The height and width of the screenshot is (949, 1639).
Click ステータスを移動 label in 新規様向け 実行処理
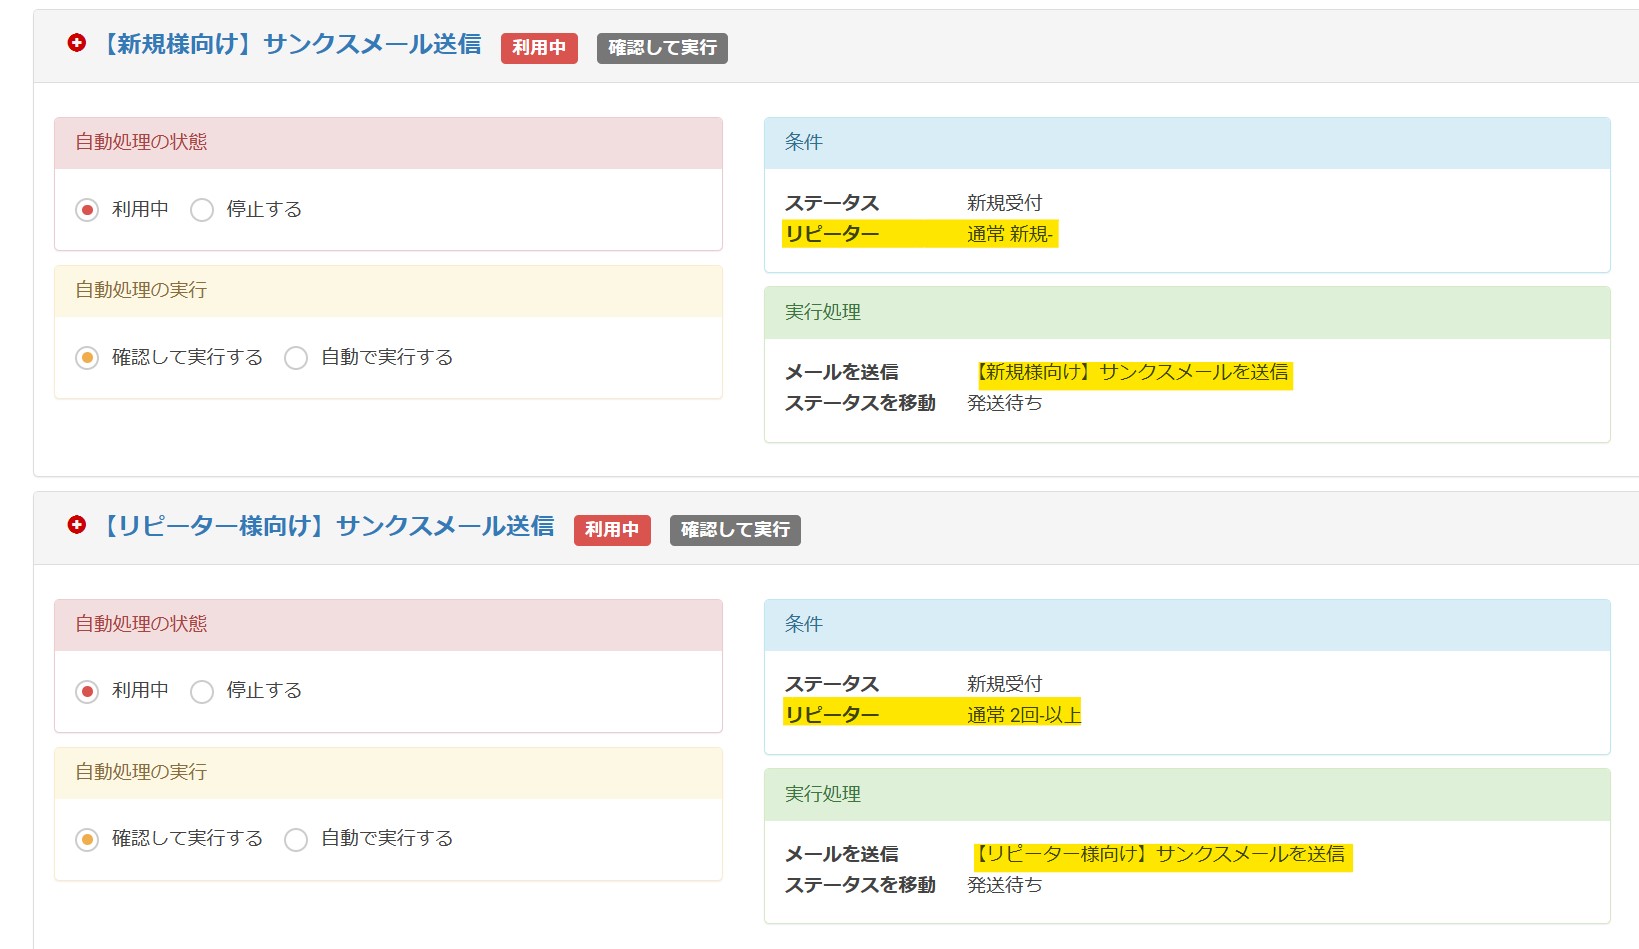pos(860,403)
